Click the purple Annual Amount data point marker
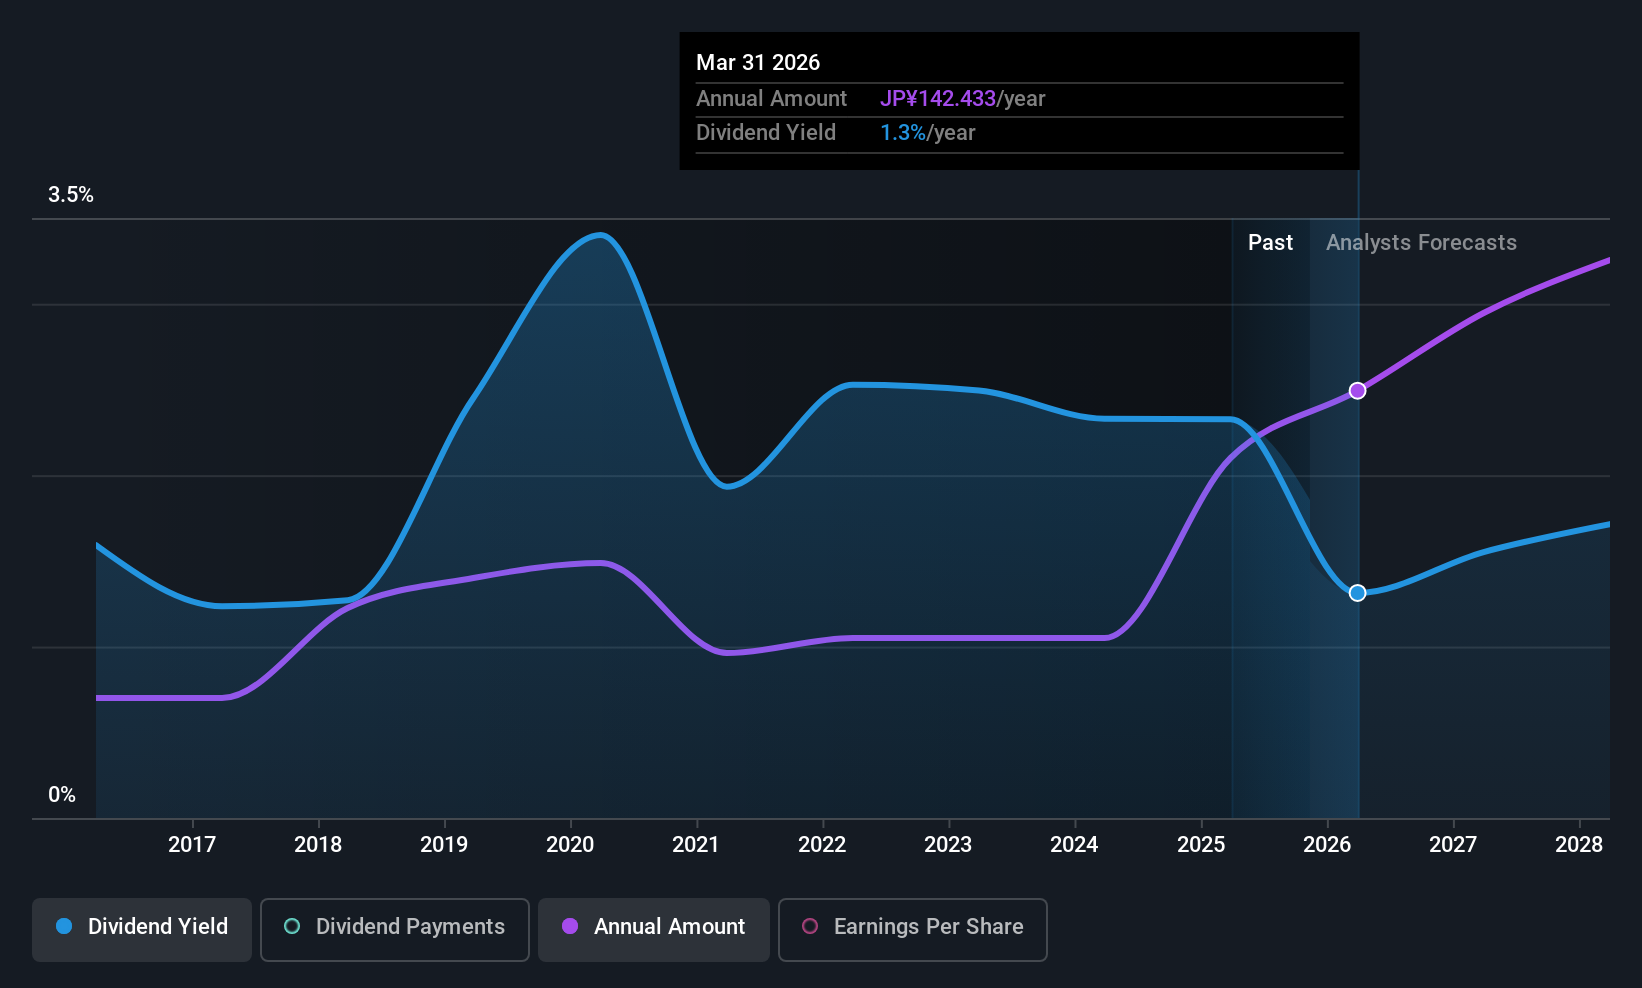1642x988 pixels. pos(1357,391)
